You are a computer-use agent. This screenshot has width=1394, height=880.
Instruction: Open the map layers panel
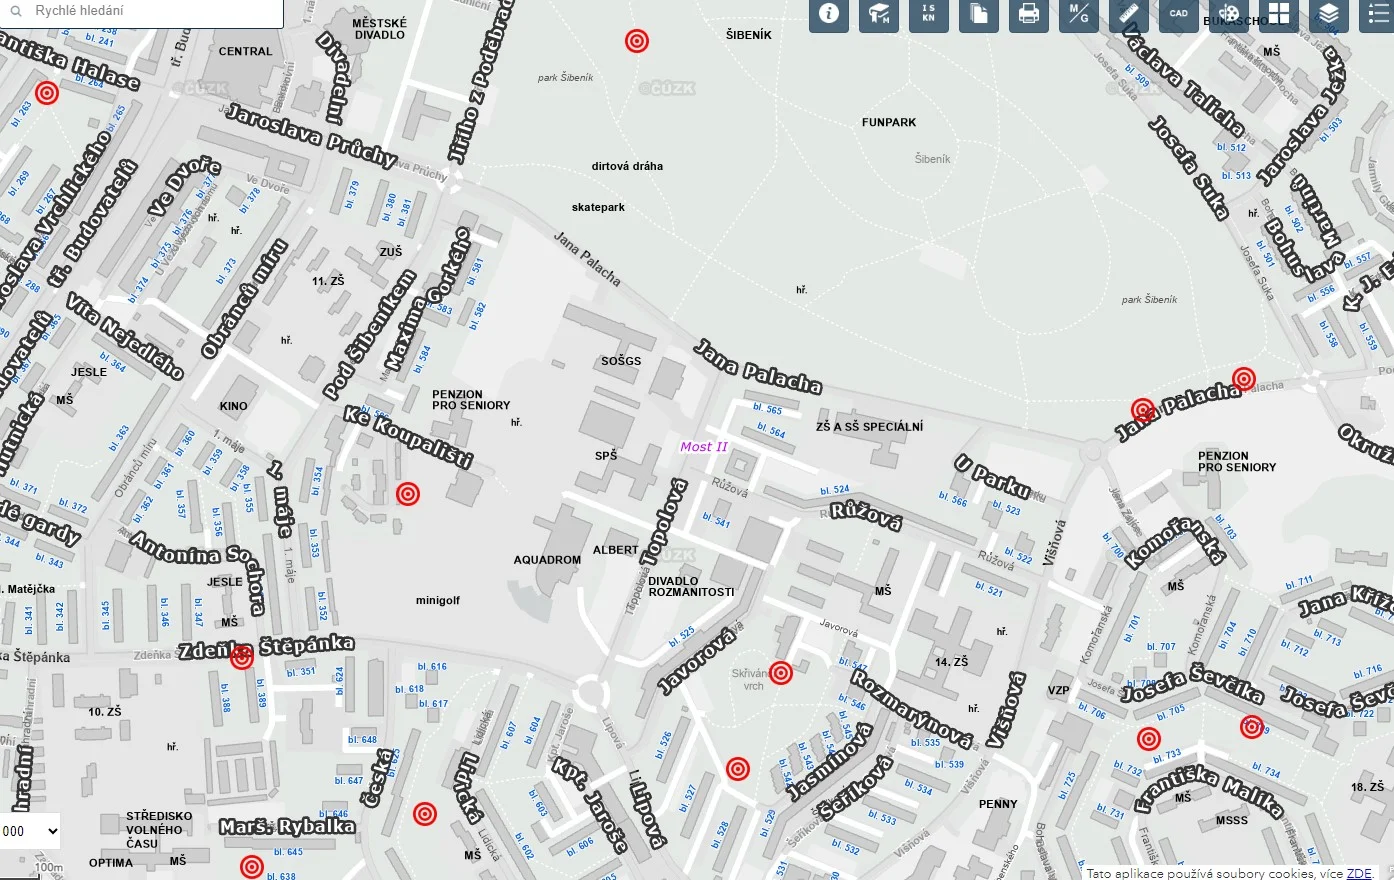[x=1328, y=15]
